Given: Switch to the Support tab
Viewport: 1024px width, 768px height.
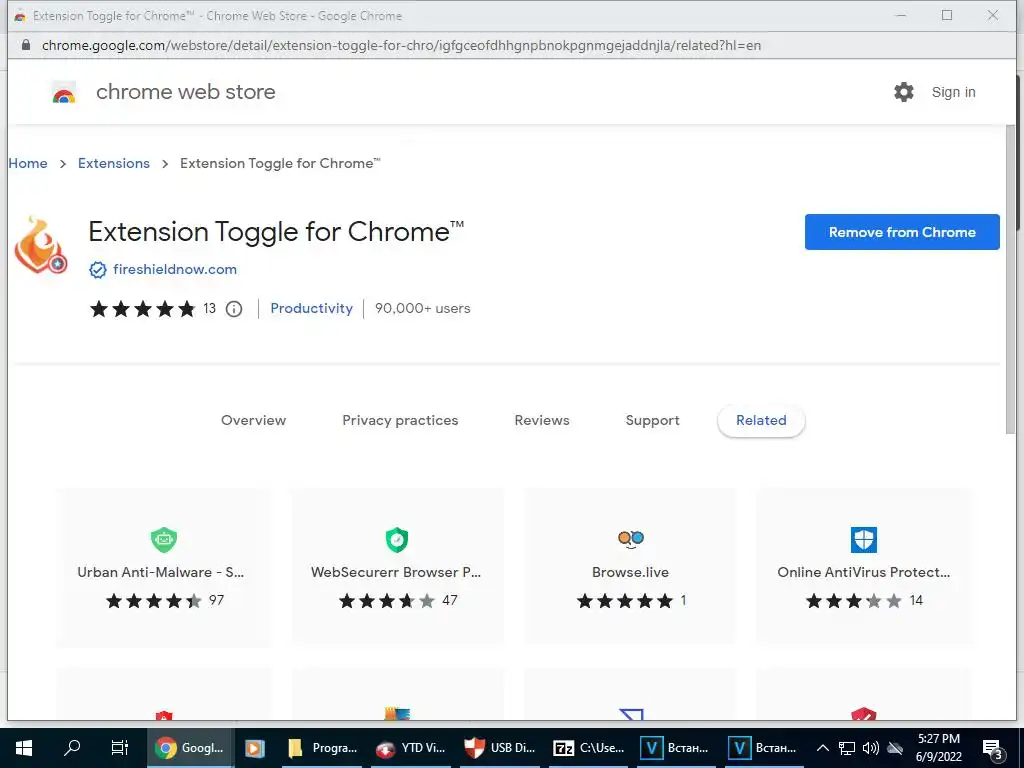Looking at the screenshot, I should point(652,421).
